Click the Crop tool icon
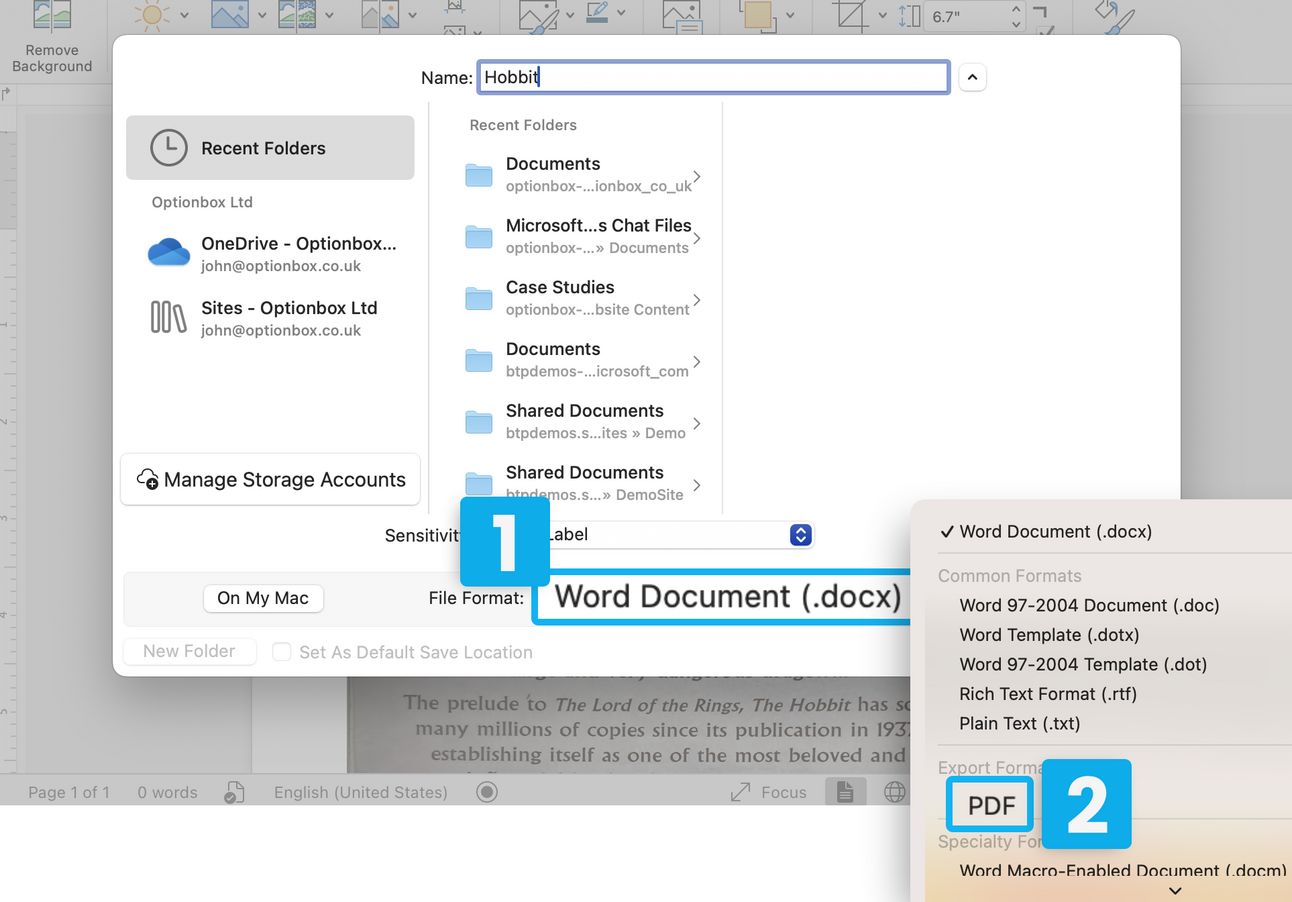Image resolution: width=1292 pixels, height=902 pixels. (853, 15)
